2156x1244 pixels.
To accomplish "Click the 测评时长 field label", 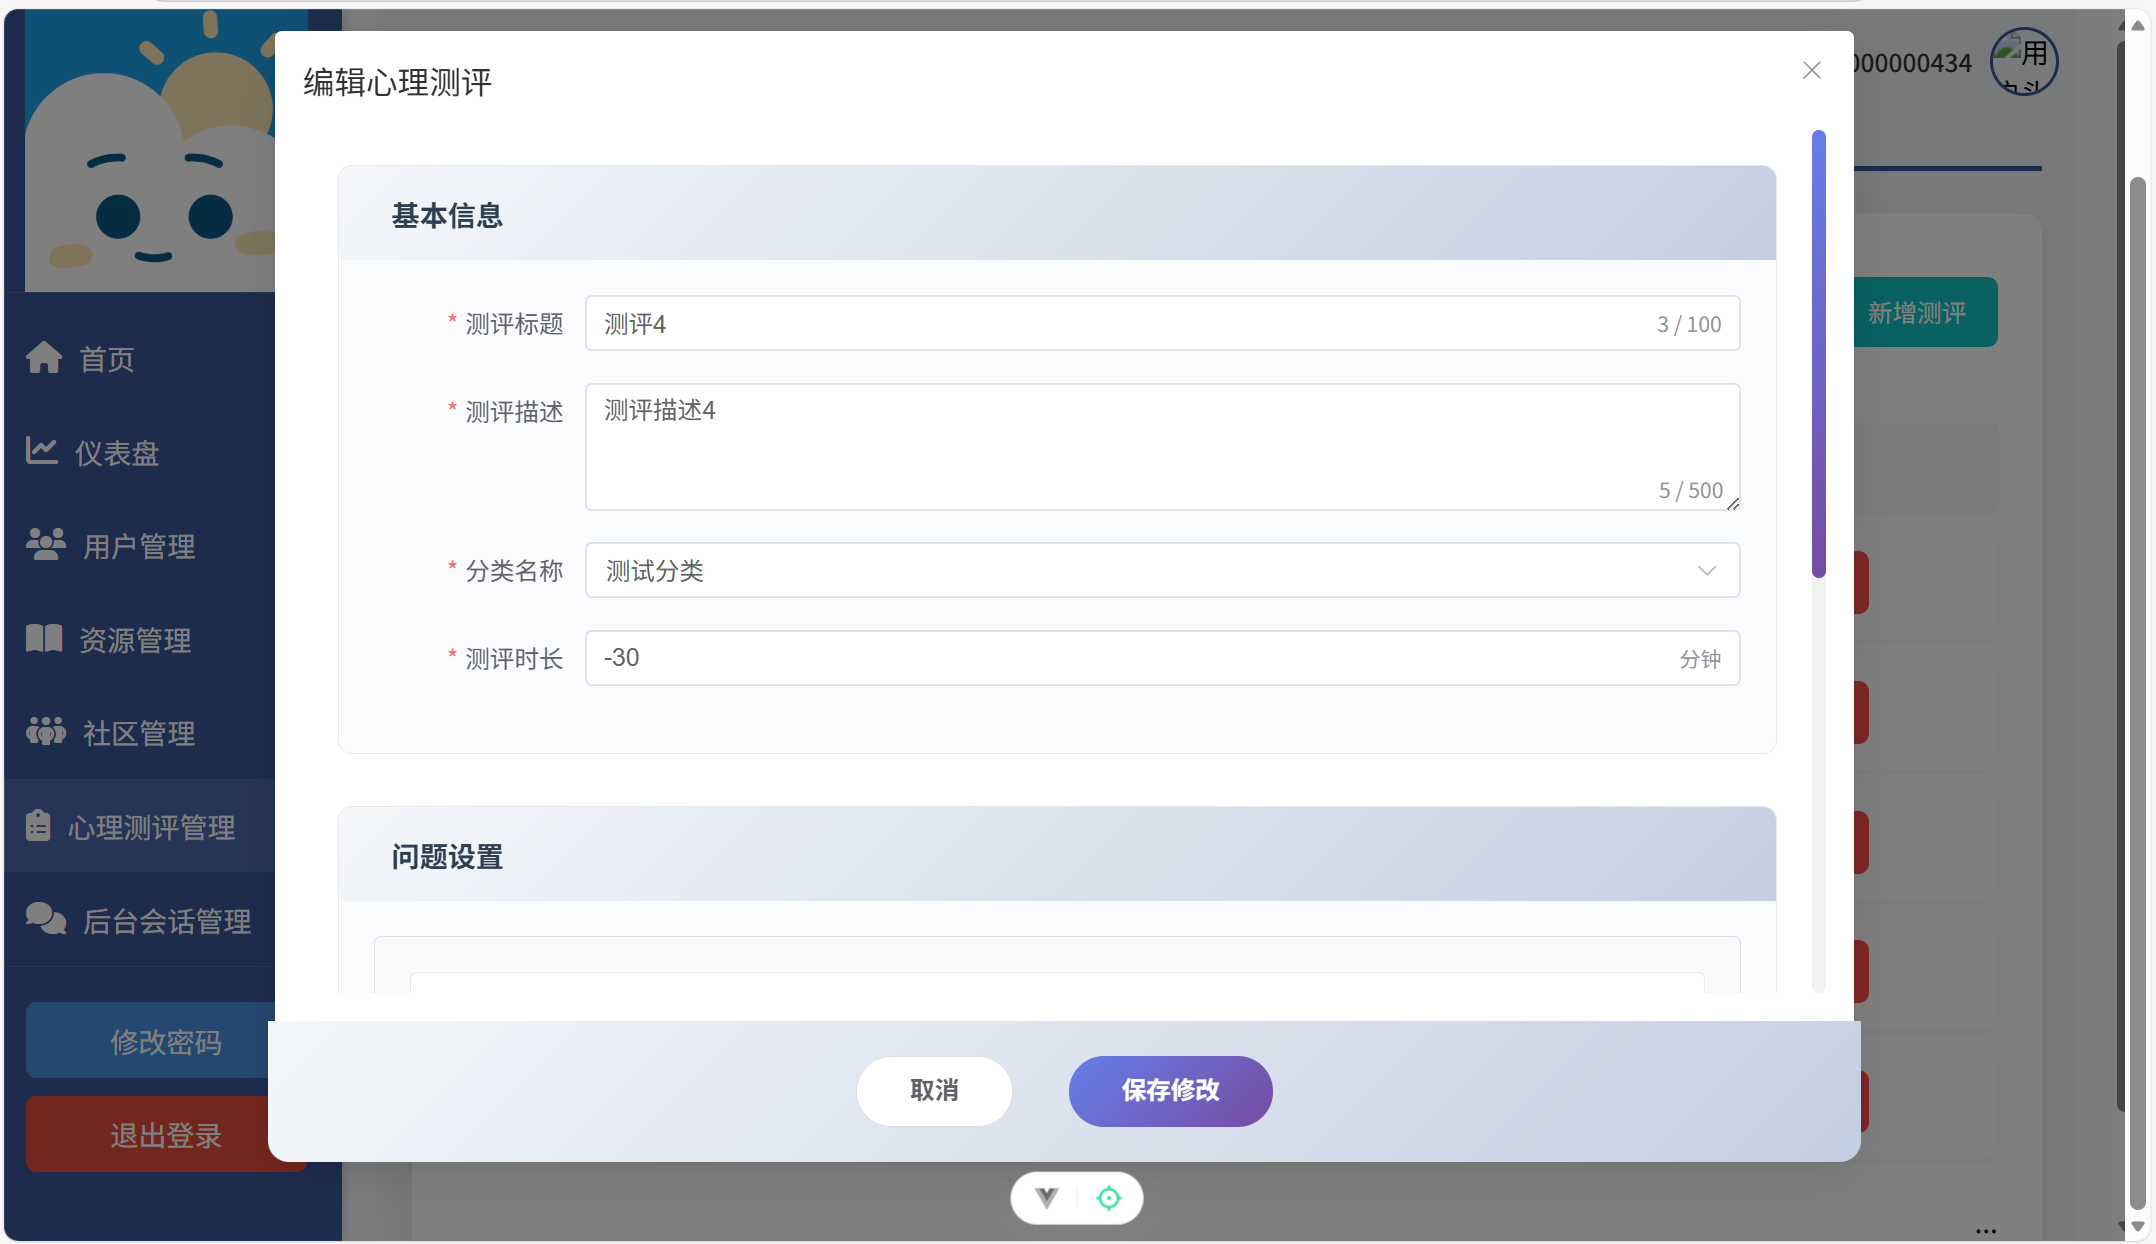I will tap(514, 659).
